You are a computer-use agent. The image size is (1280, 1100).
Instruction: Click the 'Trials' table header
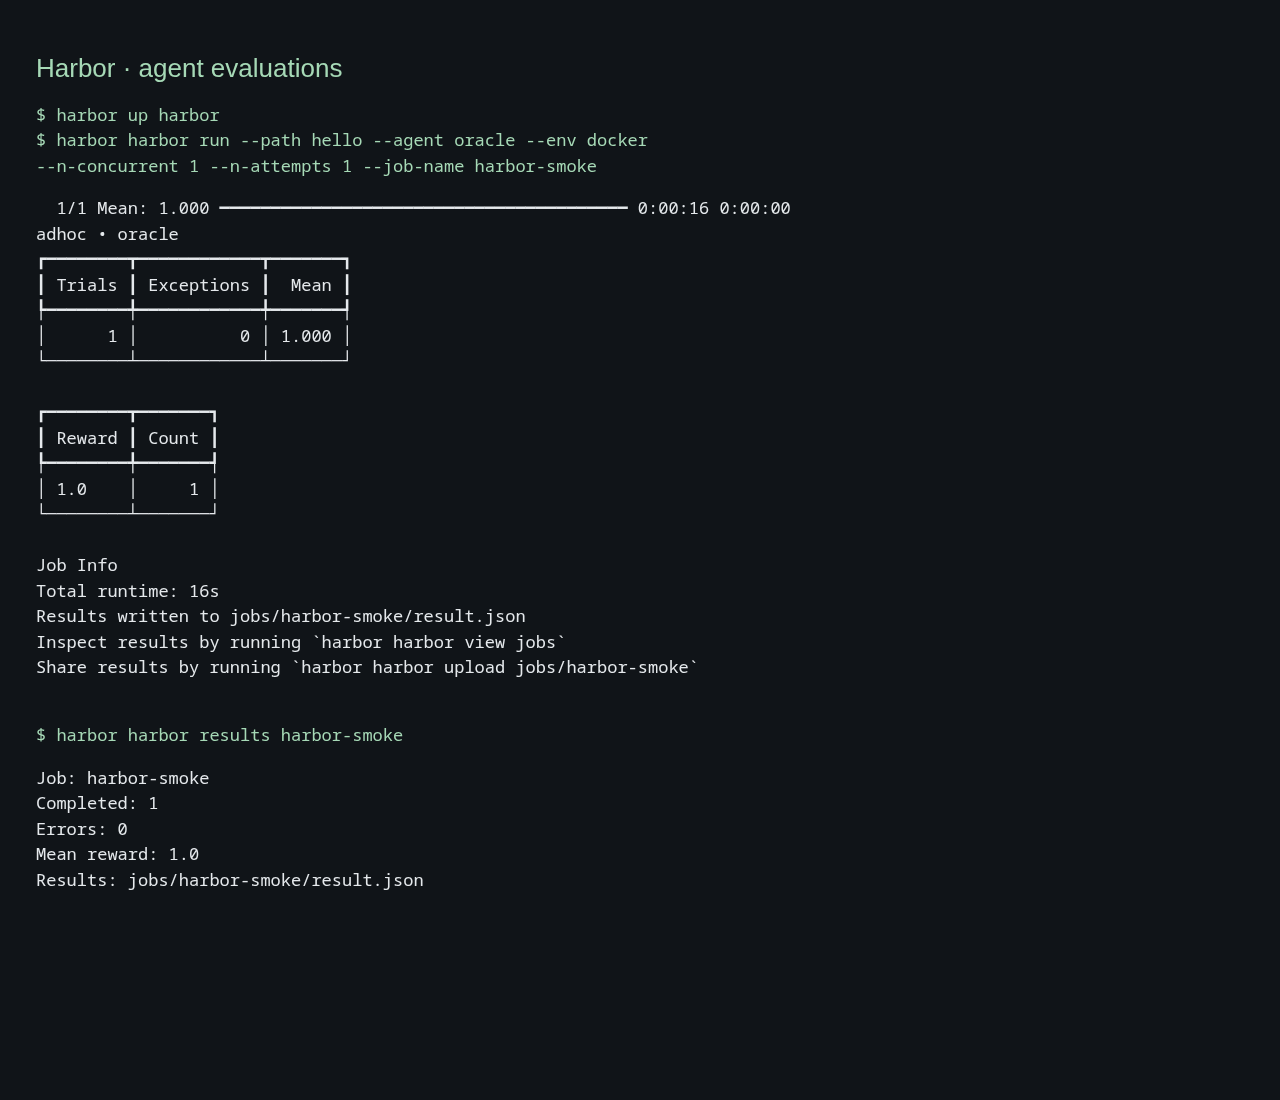point(87,285)
